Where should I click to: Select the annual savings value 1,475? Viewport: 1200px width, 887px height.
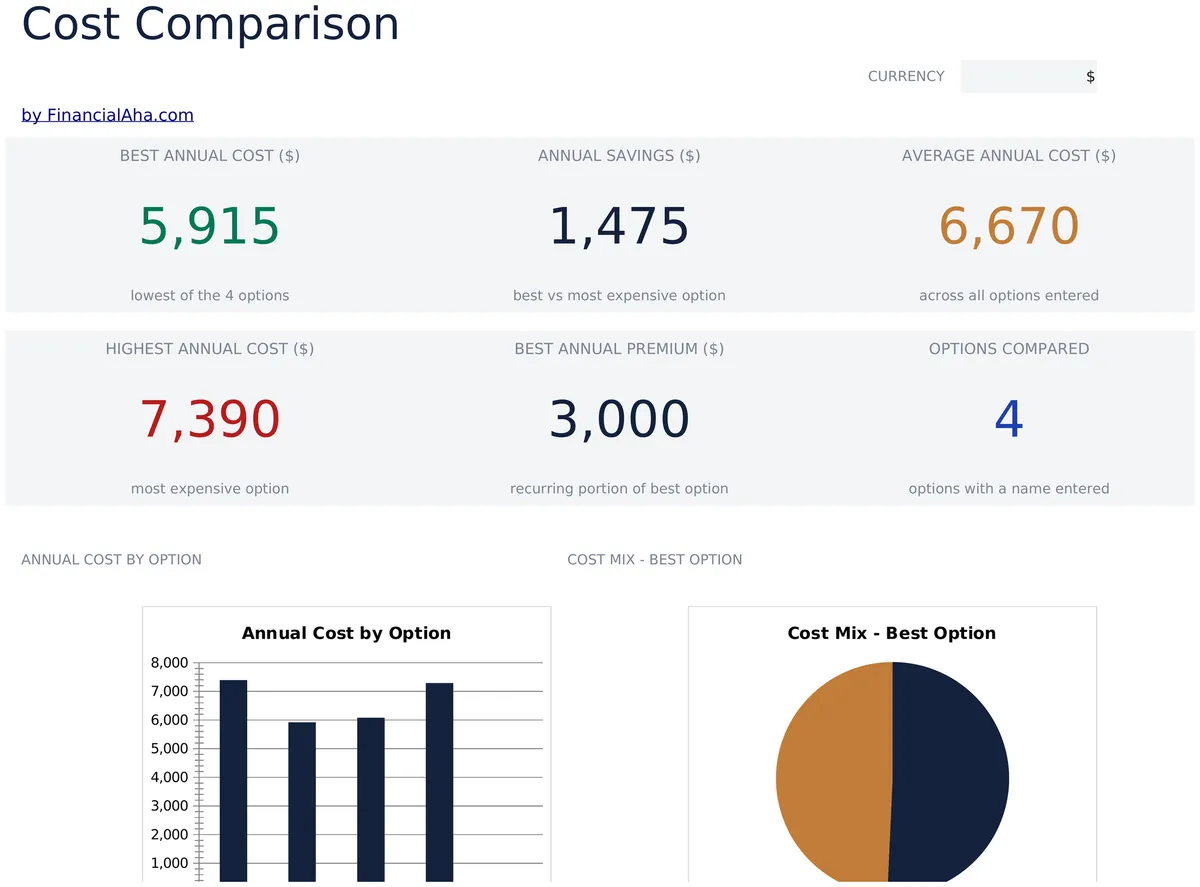619,226
